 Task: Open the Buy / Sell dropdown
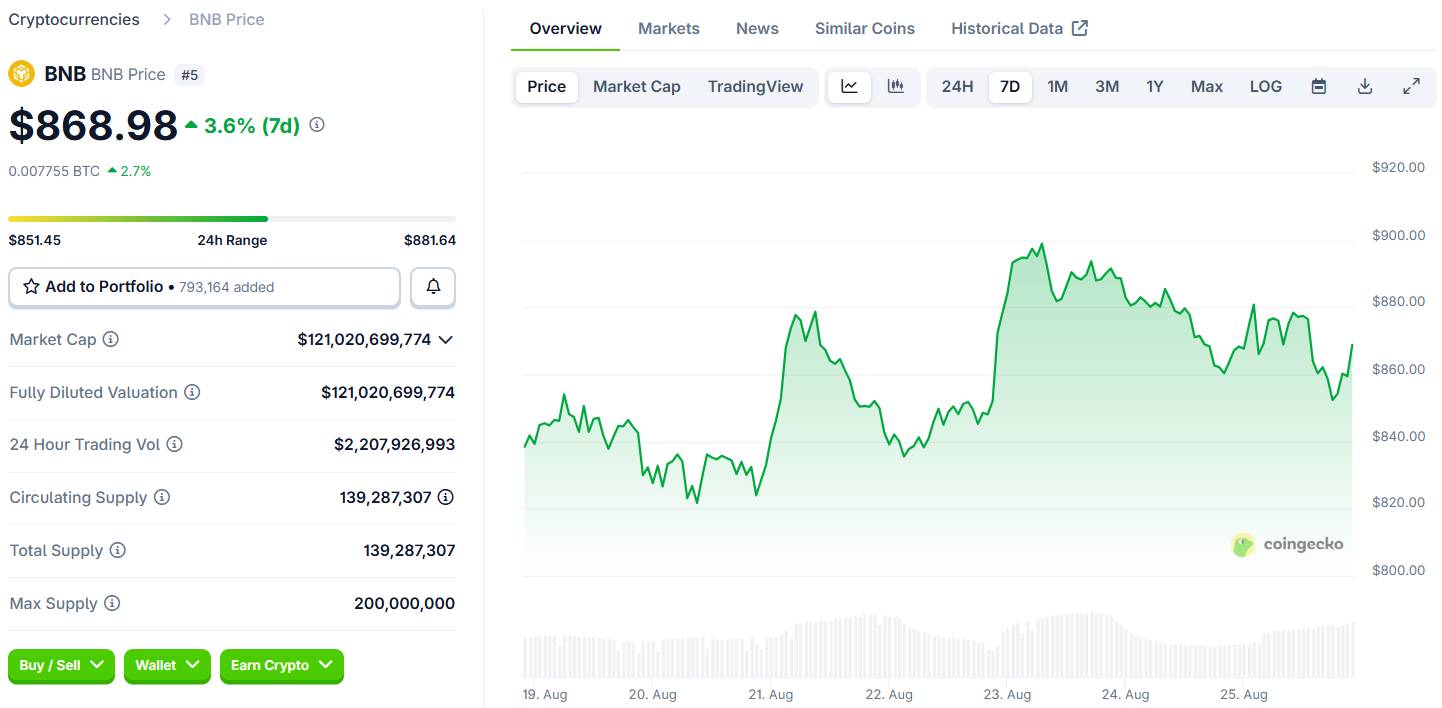[x=61, y=666]
